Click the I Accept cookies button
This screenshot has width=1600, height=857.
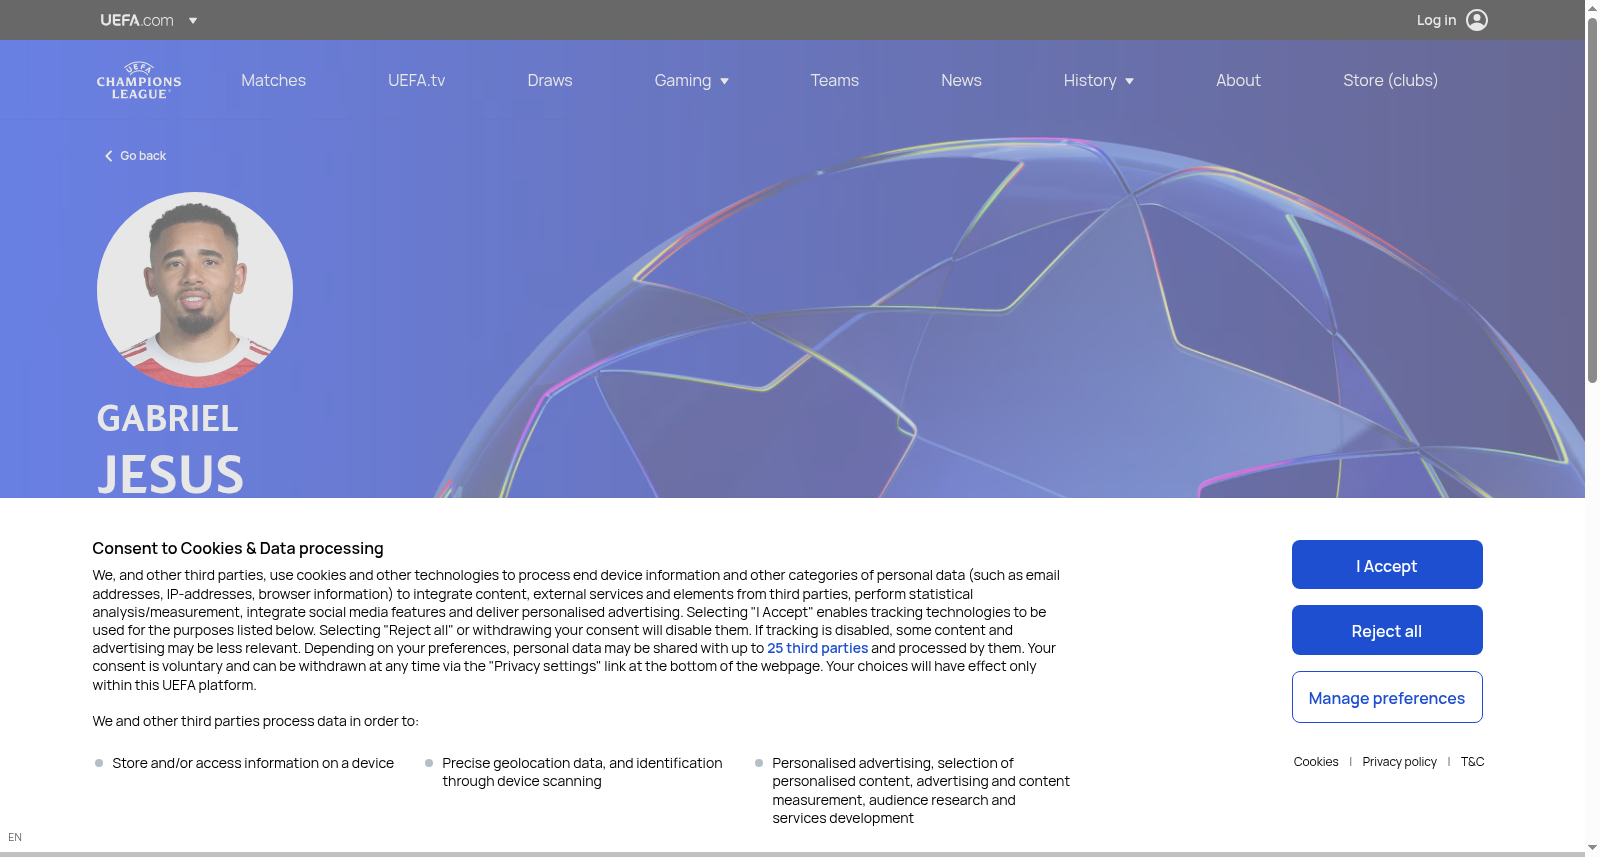tap(1387, 565)
